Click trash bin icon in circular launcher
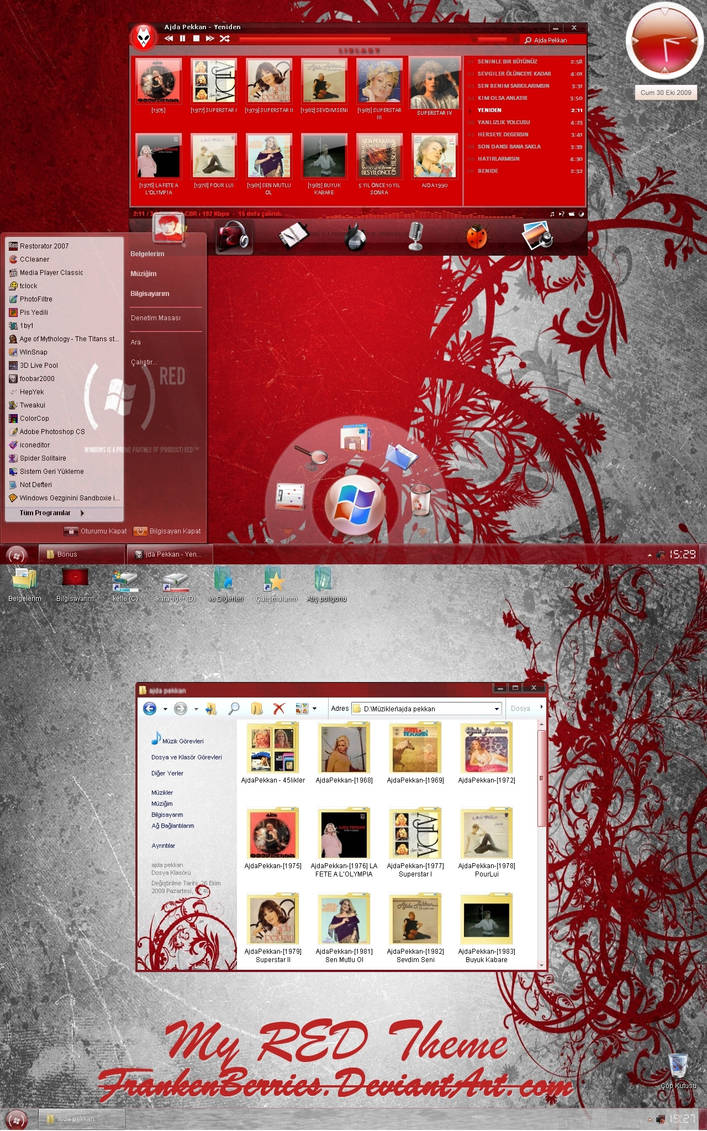This screenshot has height=1131, width=707. tap(421, 498)
